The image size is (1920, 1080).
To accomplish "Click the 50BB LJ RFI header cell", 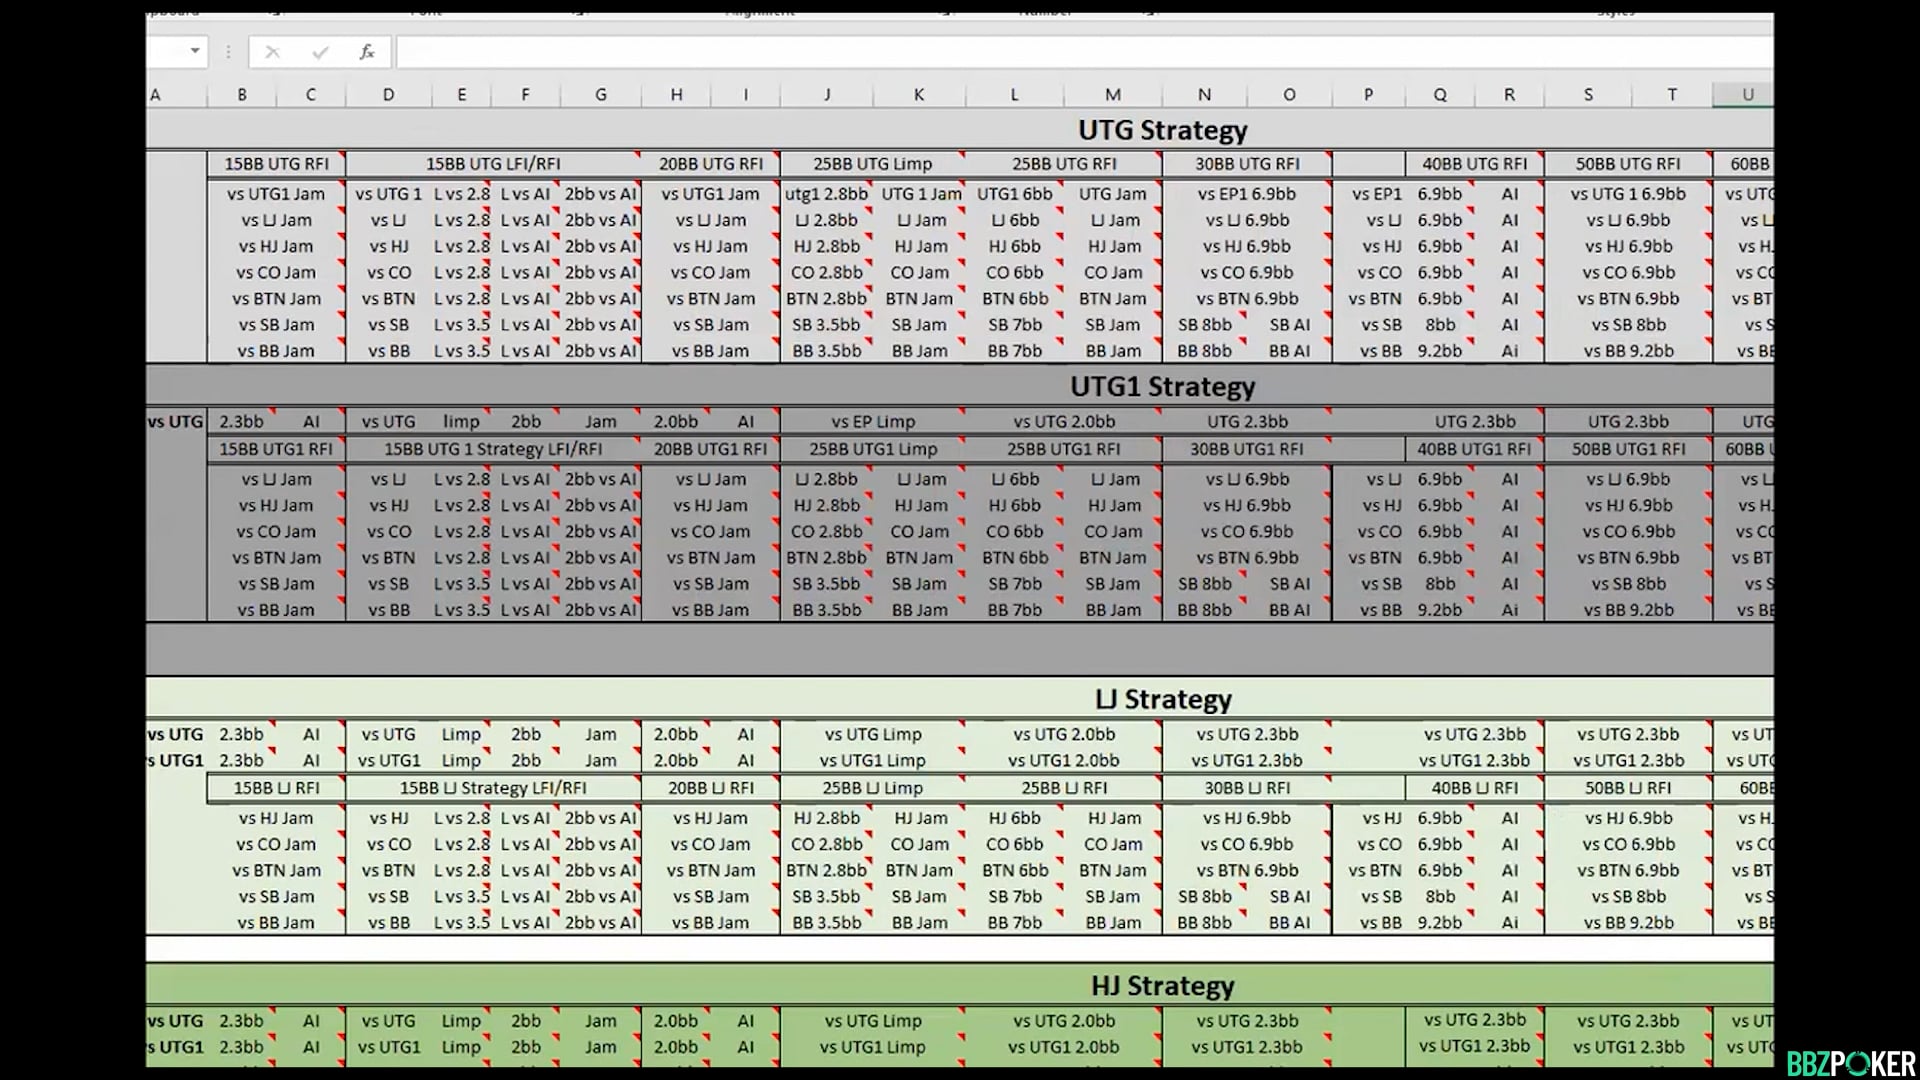I will (1627, 788).
